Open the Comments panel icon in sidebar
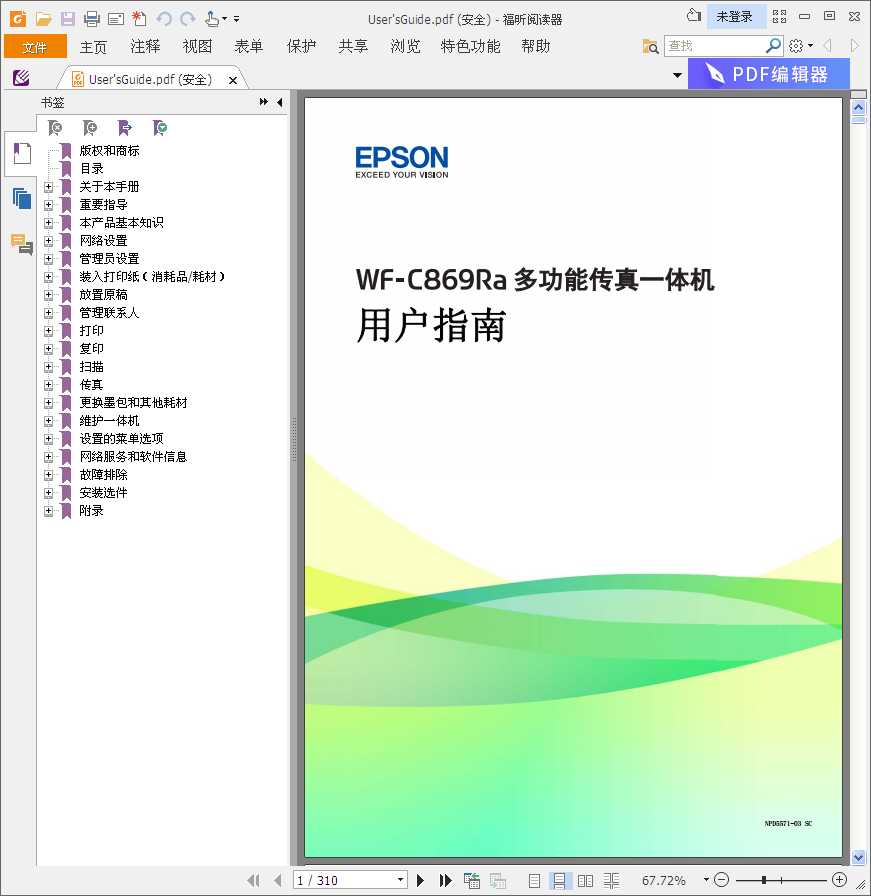Screen dimensions: 871x896 point(22,244)
